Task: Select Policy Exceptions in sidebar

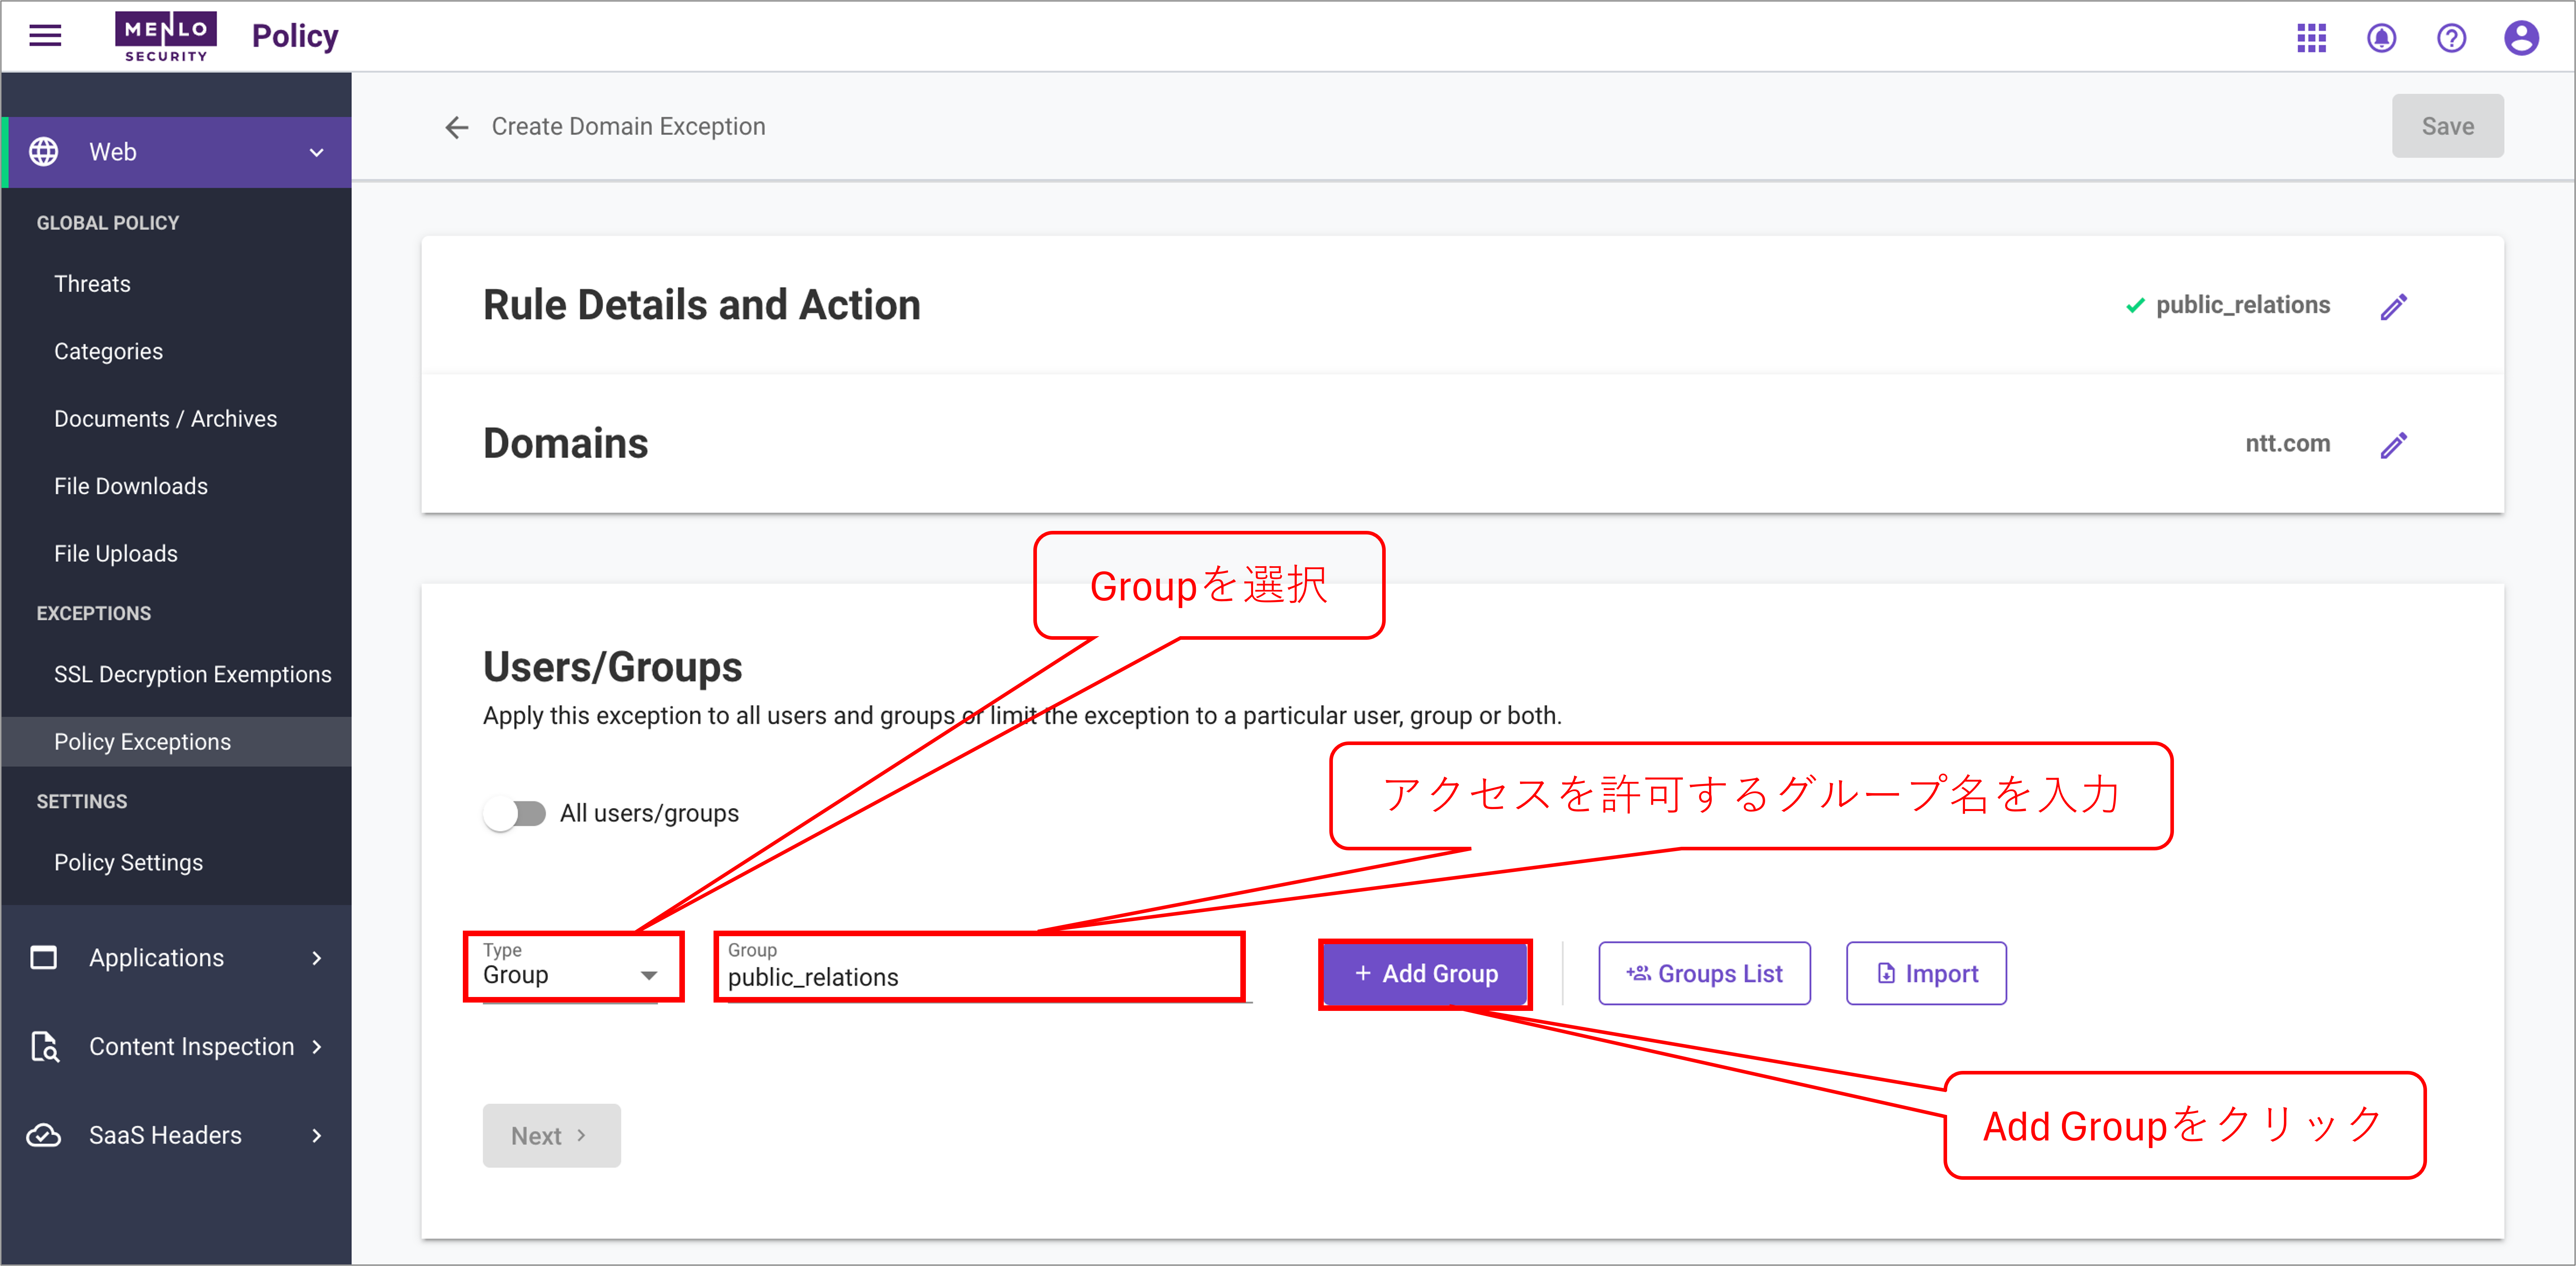Action: [176, 742]
